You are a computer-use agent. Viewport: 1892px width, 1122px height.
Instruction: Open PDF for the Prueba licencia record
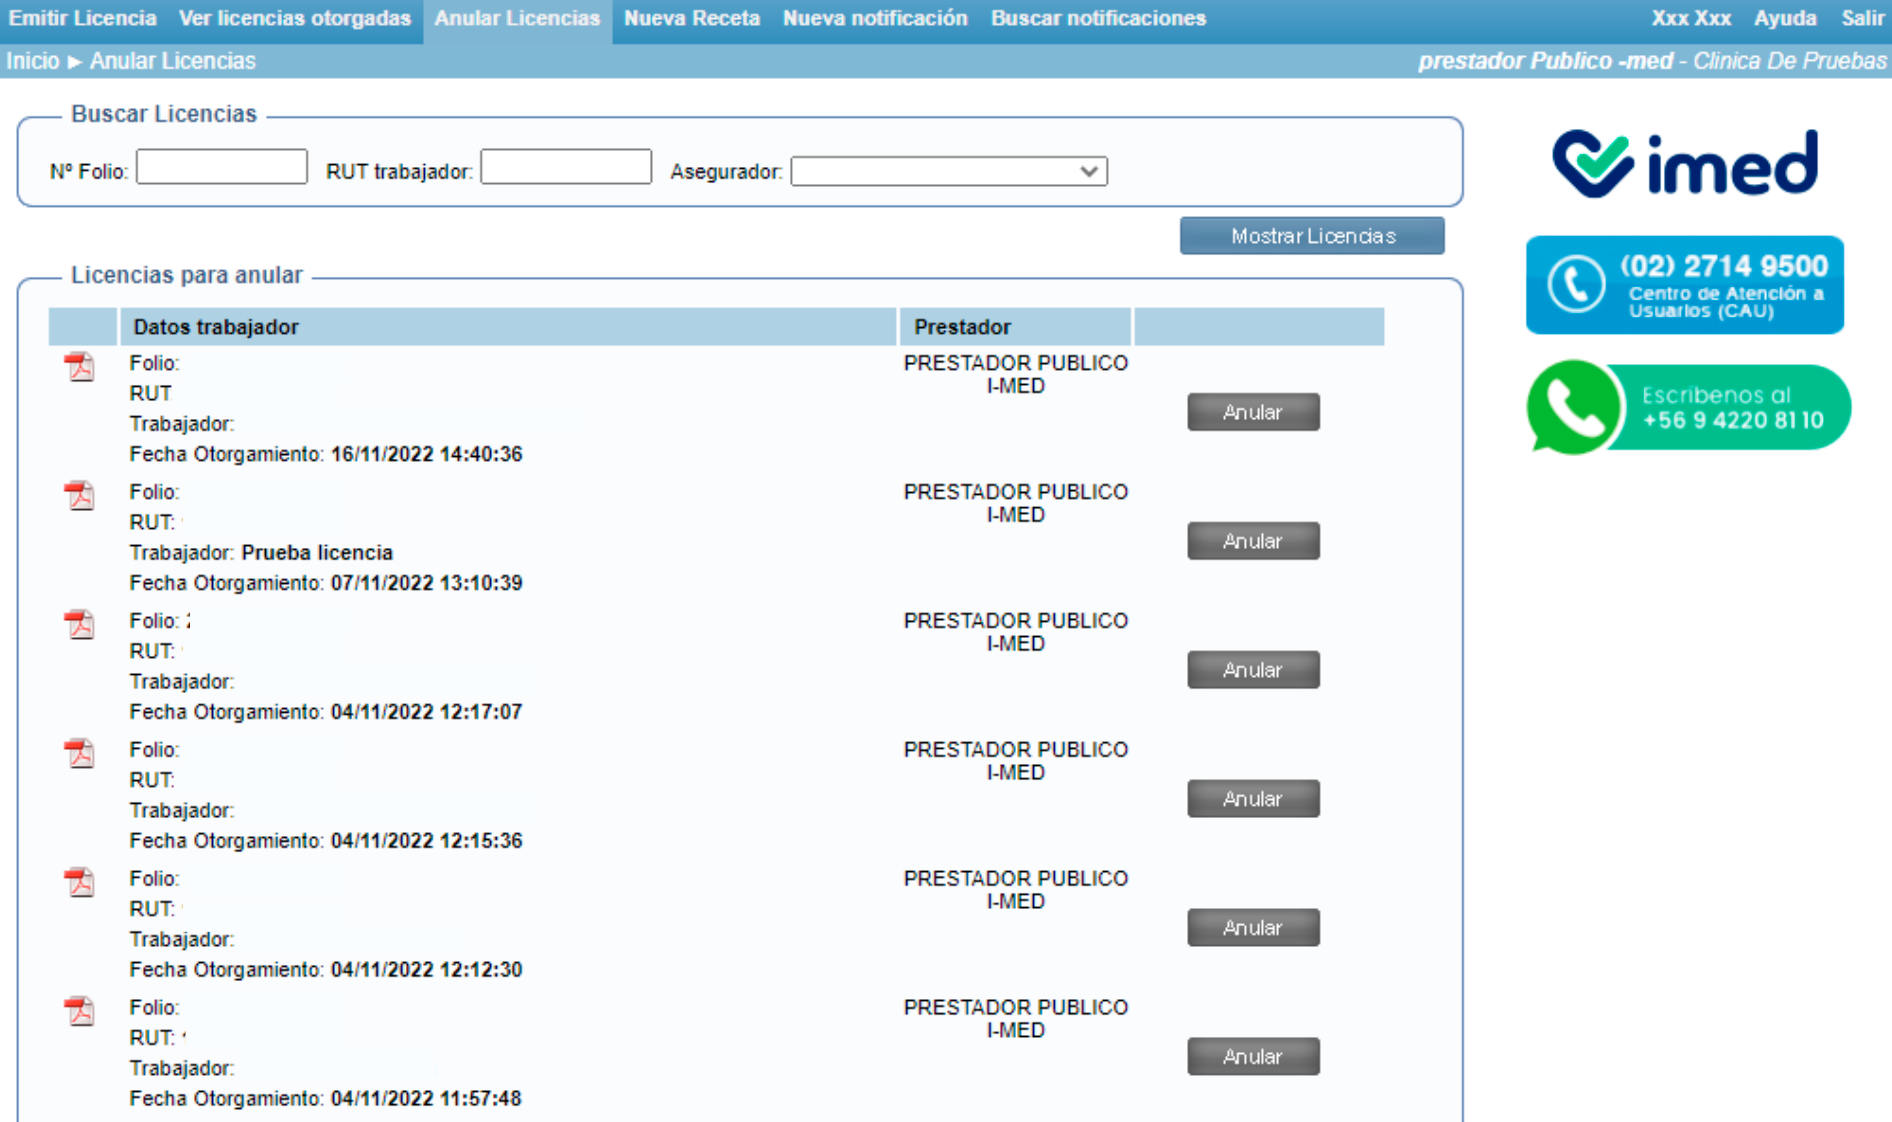point(80,496)
